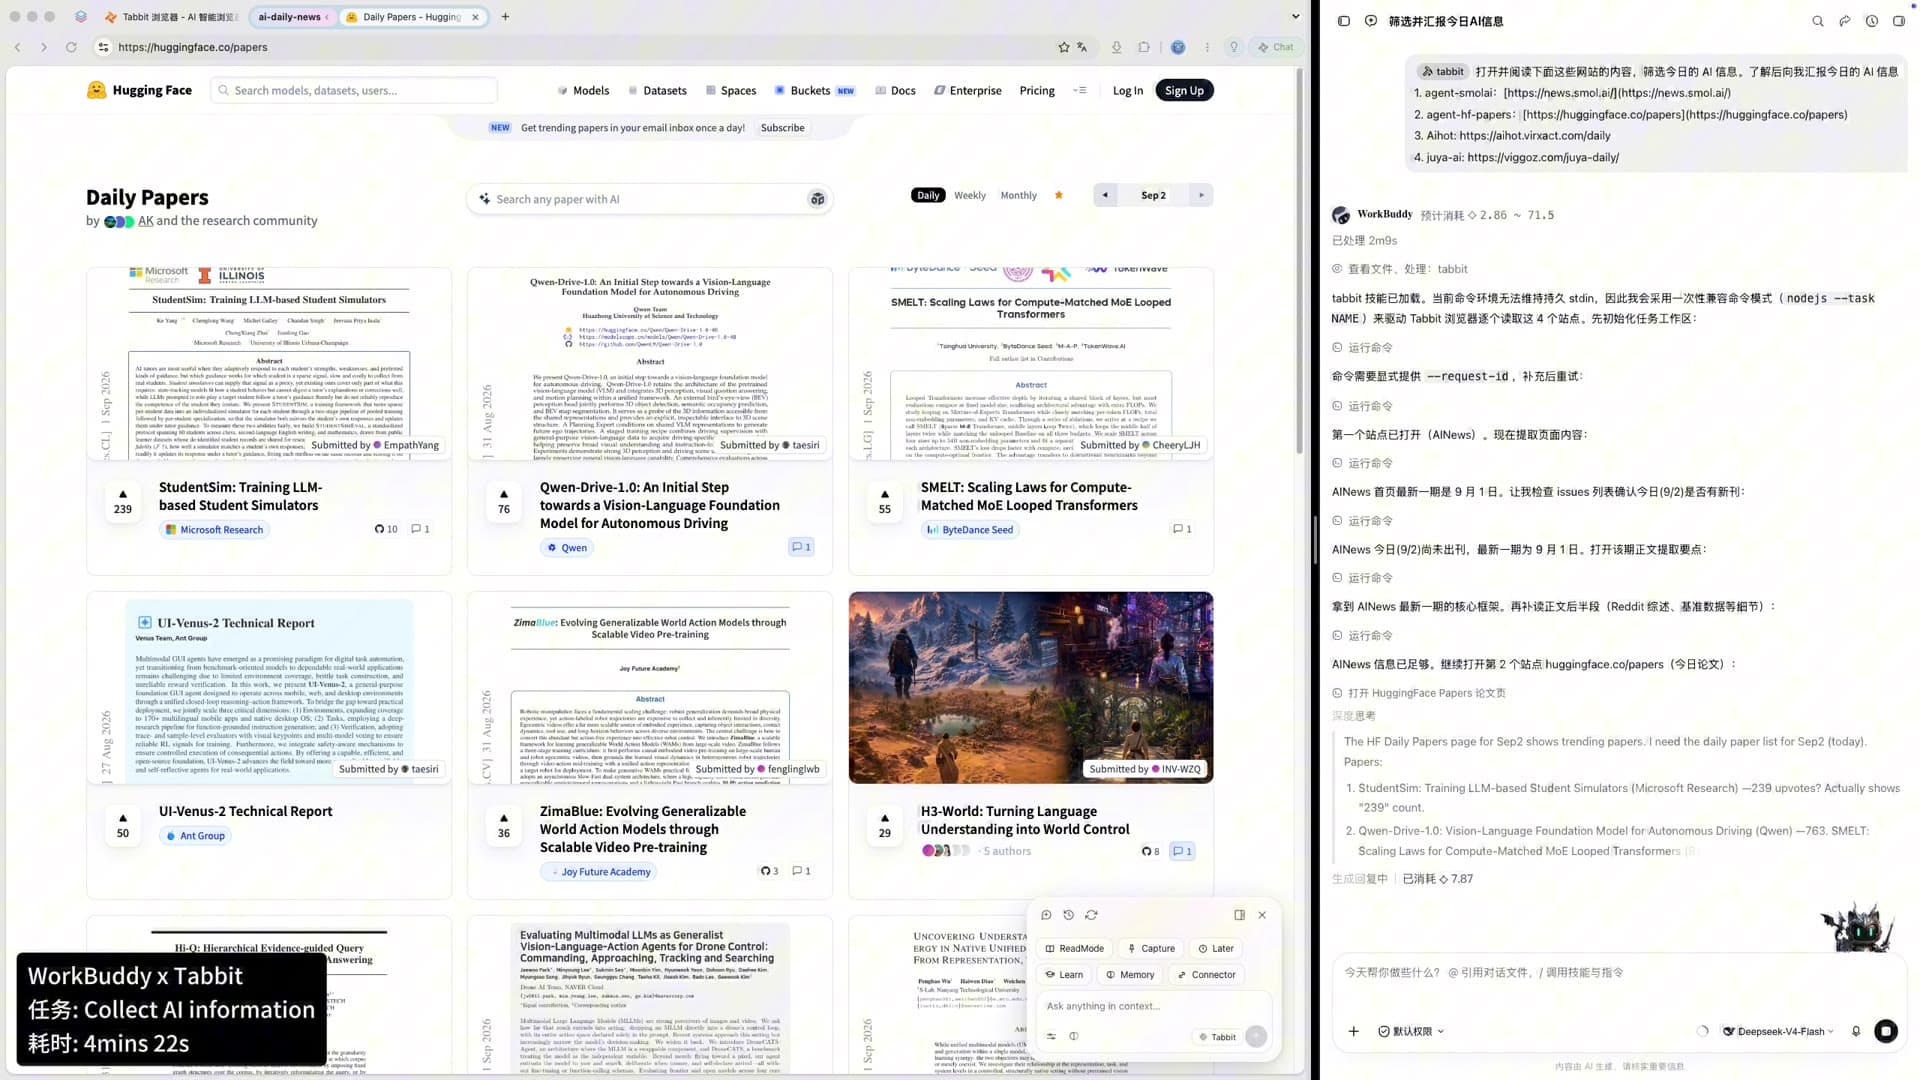Image resolution: width=1920 pixels, height=1080 pixels.
Task: Upvote the ZimaBlue paper
Action: tap(504, 825)
